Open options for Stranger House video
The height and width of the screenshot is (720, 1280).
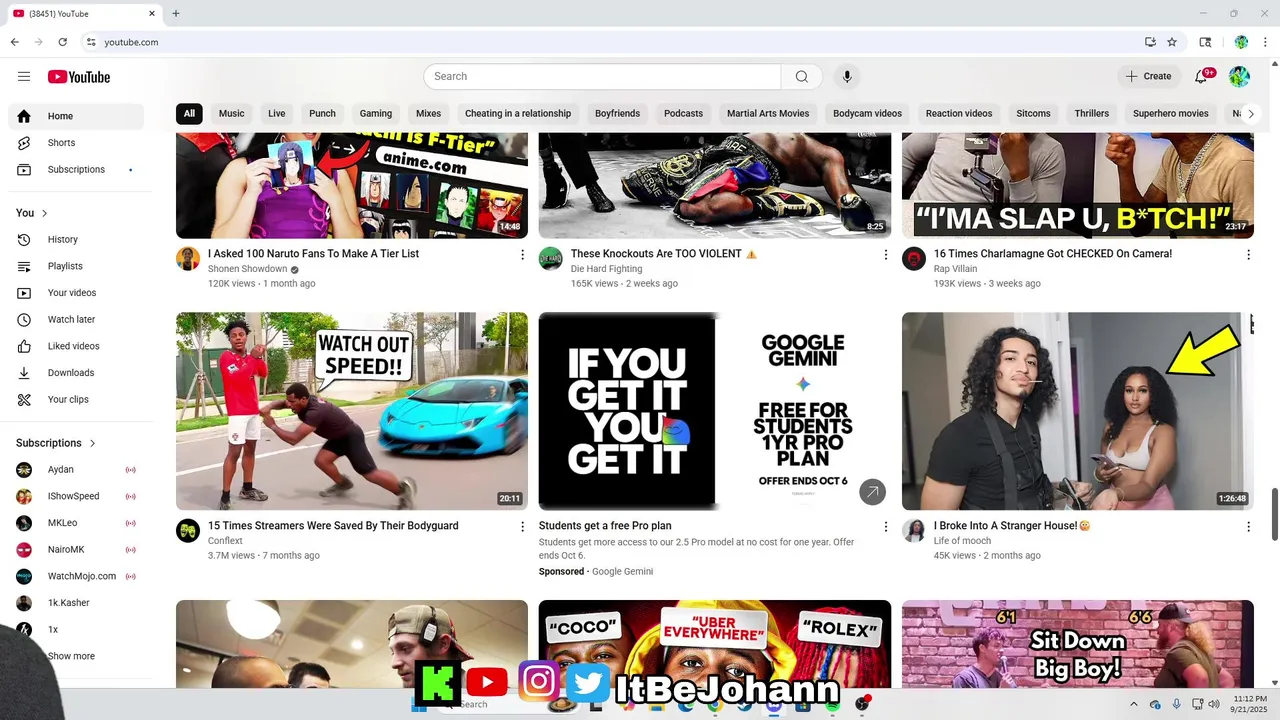(1248, 527)
